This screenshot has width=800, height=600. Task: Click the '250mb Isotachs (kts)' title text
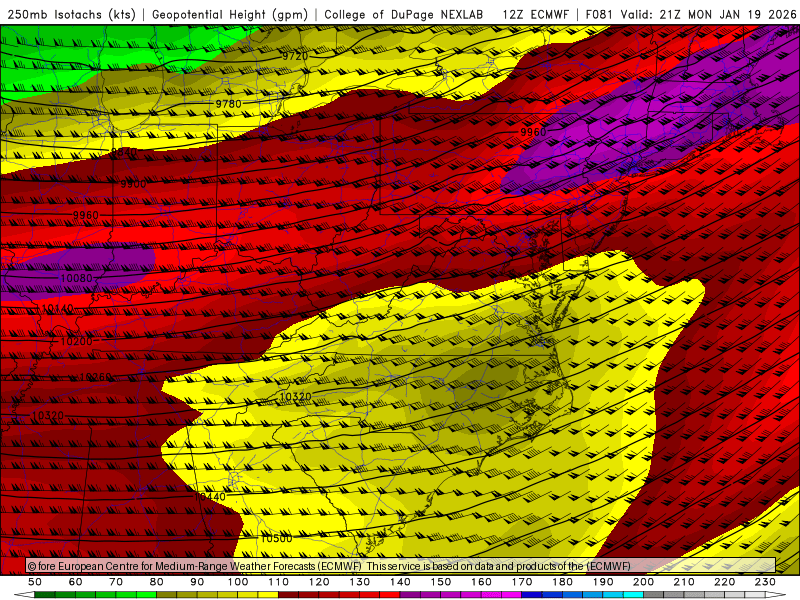71,15
